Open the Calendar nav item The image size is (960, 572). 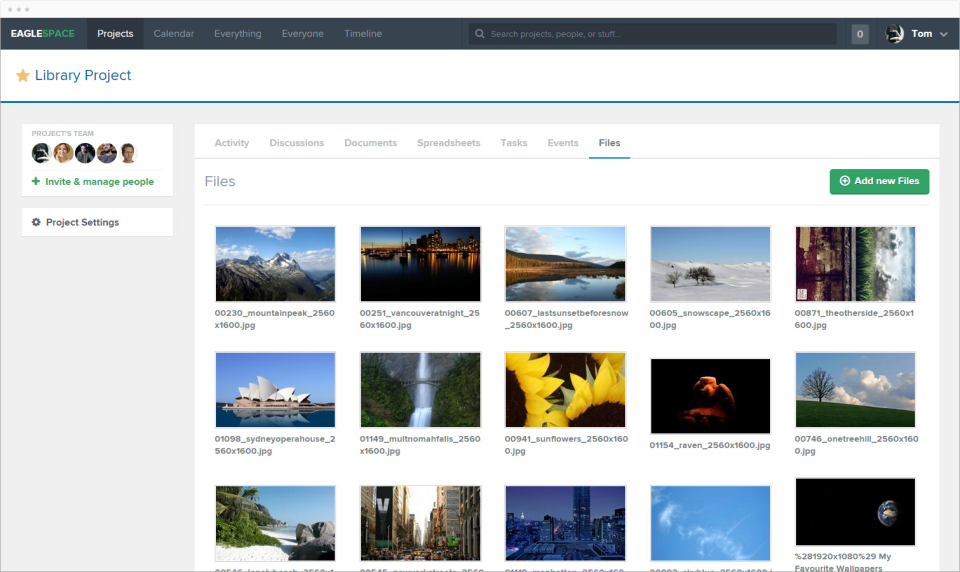point(174,34)
